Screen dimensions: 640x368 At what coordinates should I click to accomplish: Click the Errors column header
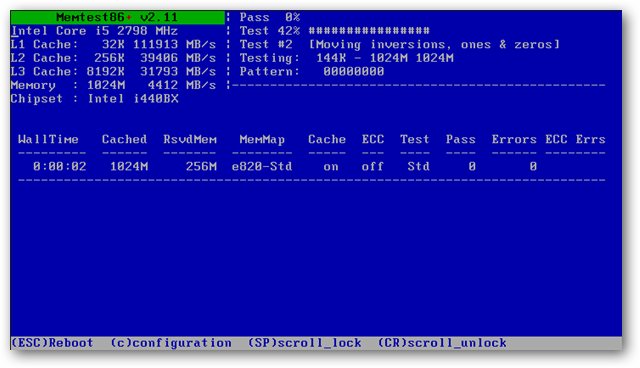514,140
